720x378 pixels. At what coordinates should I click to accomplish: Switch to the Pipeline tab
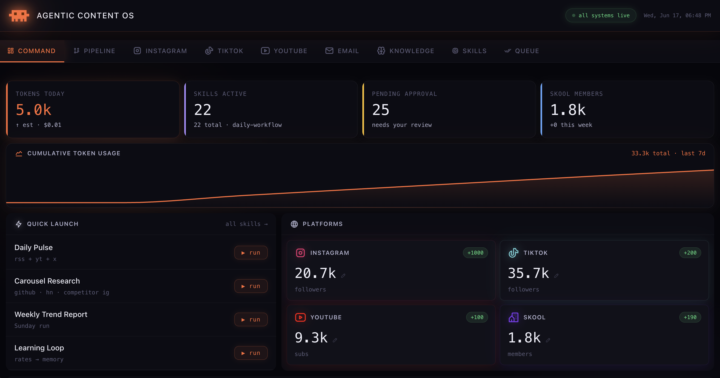[94, 51]
